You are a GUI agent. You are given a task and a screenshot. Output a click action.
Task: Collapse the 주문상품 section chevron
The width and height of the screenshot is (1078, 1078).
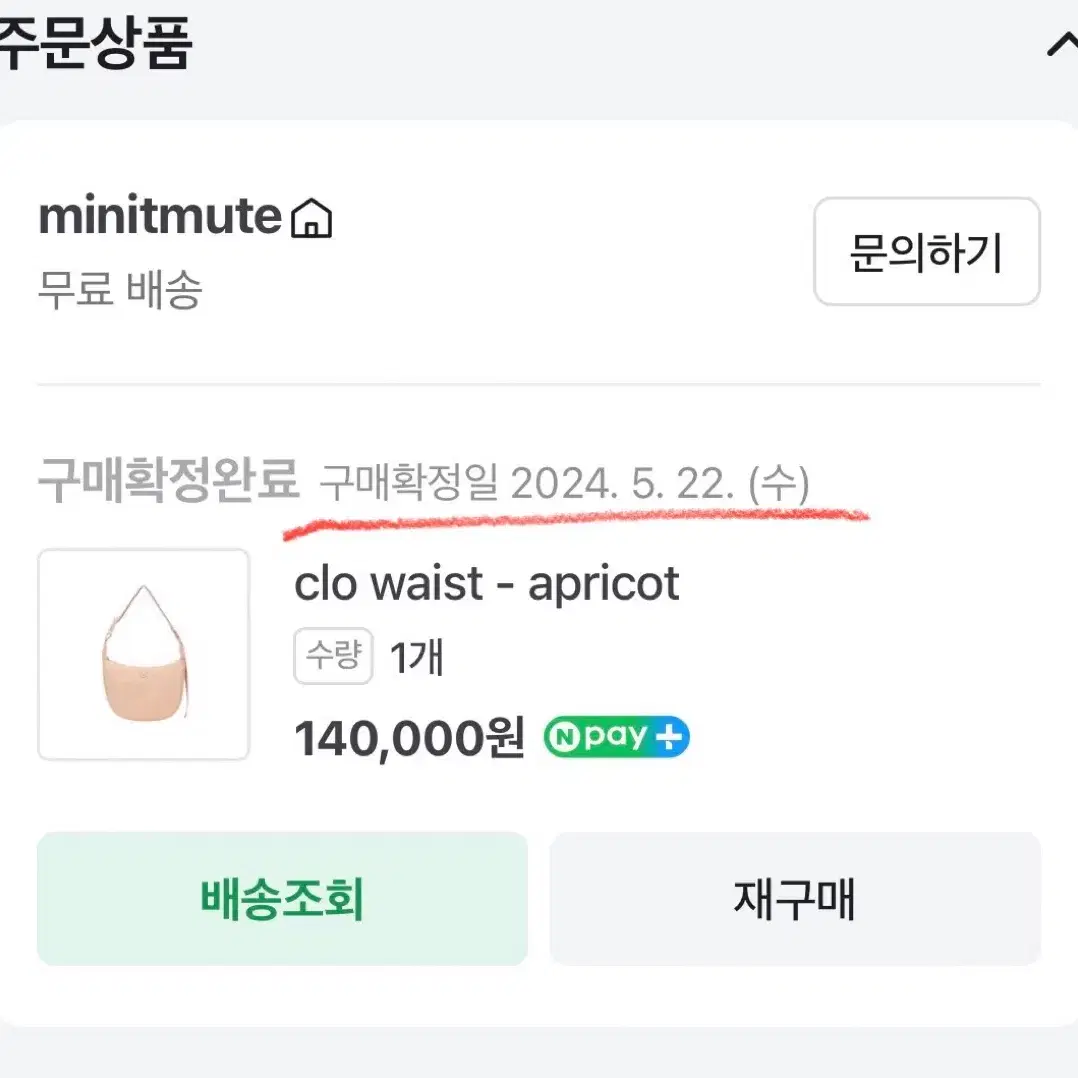(x=1062, y=46)
